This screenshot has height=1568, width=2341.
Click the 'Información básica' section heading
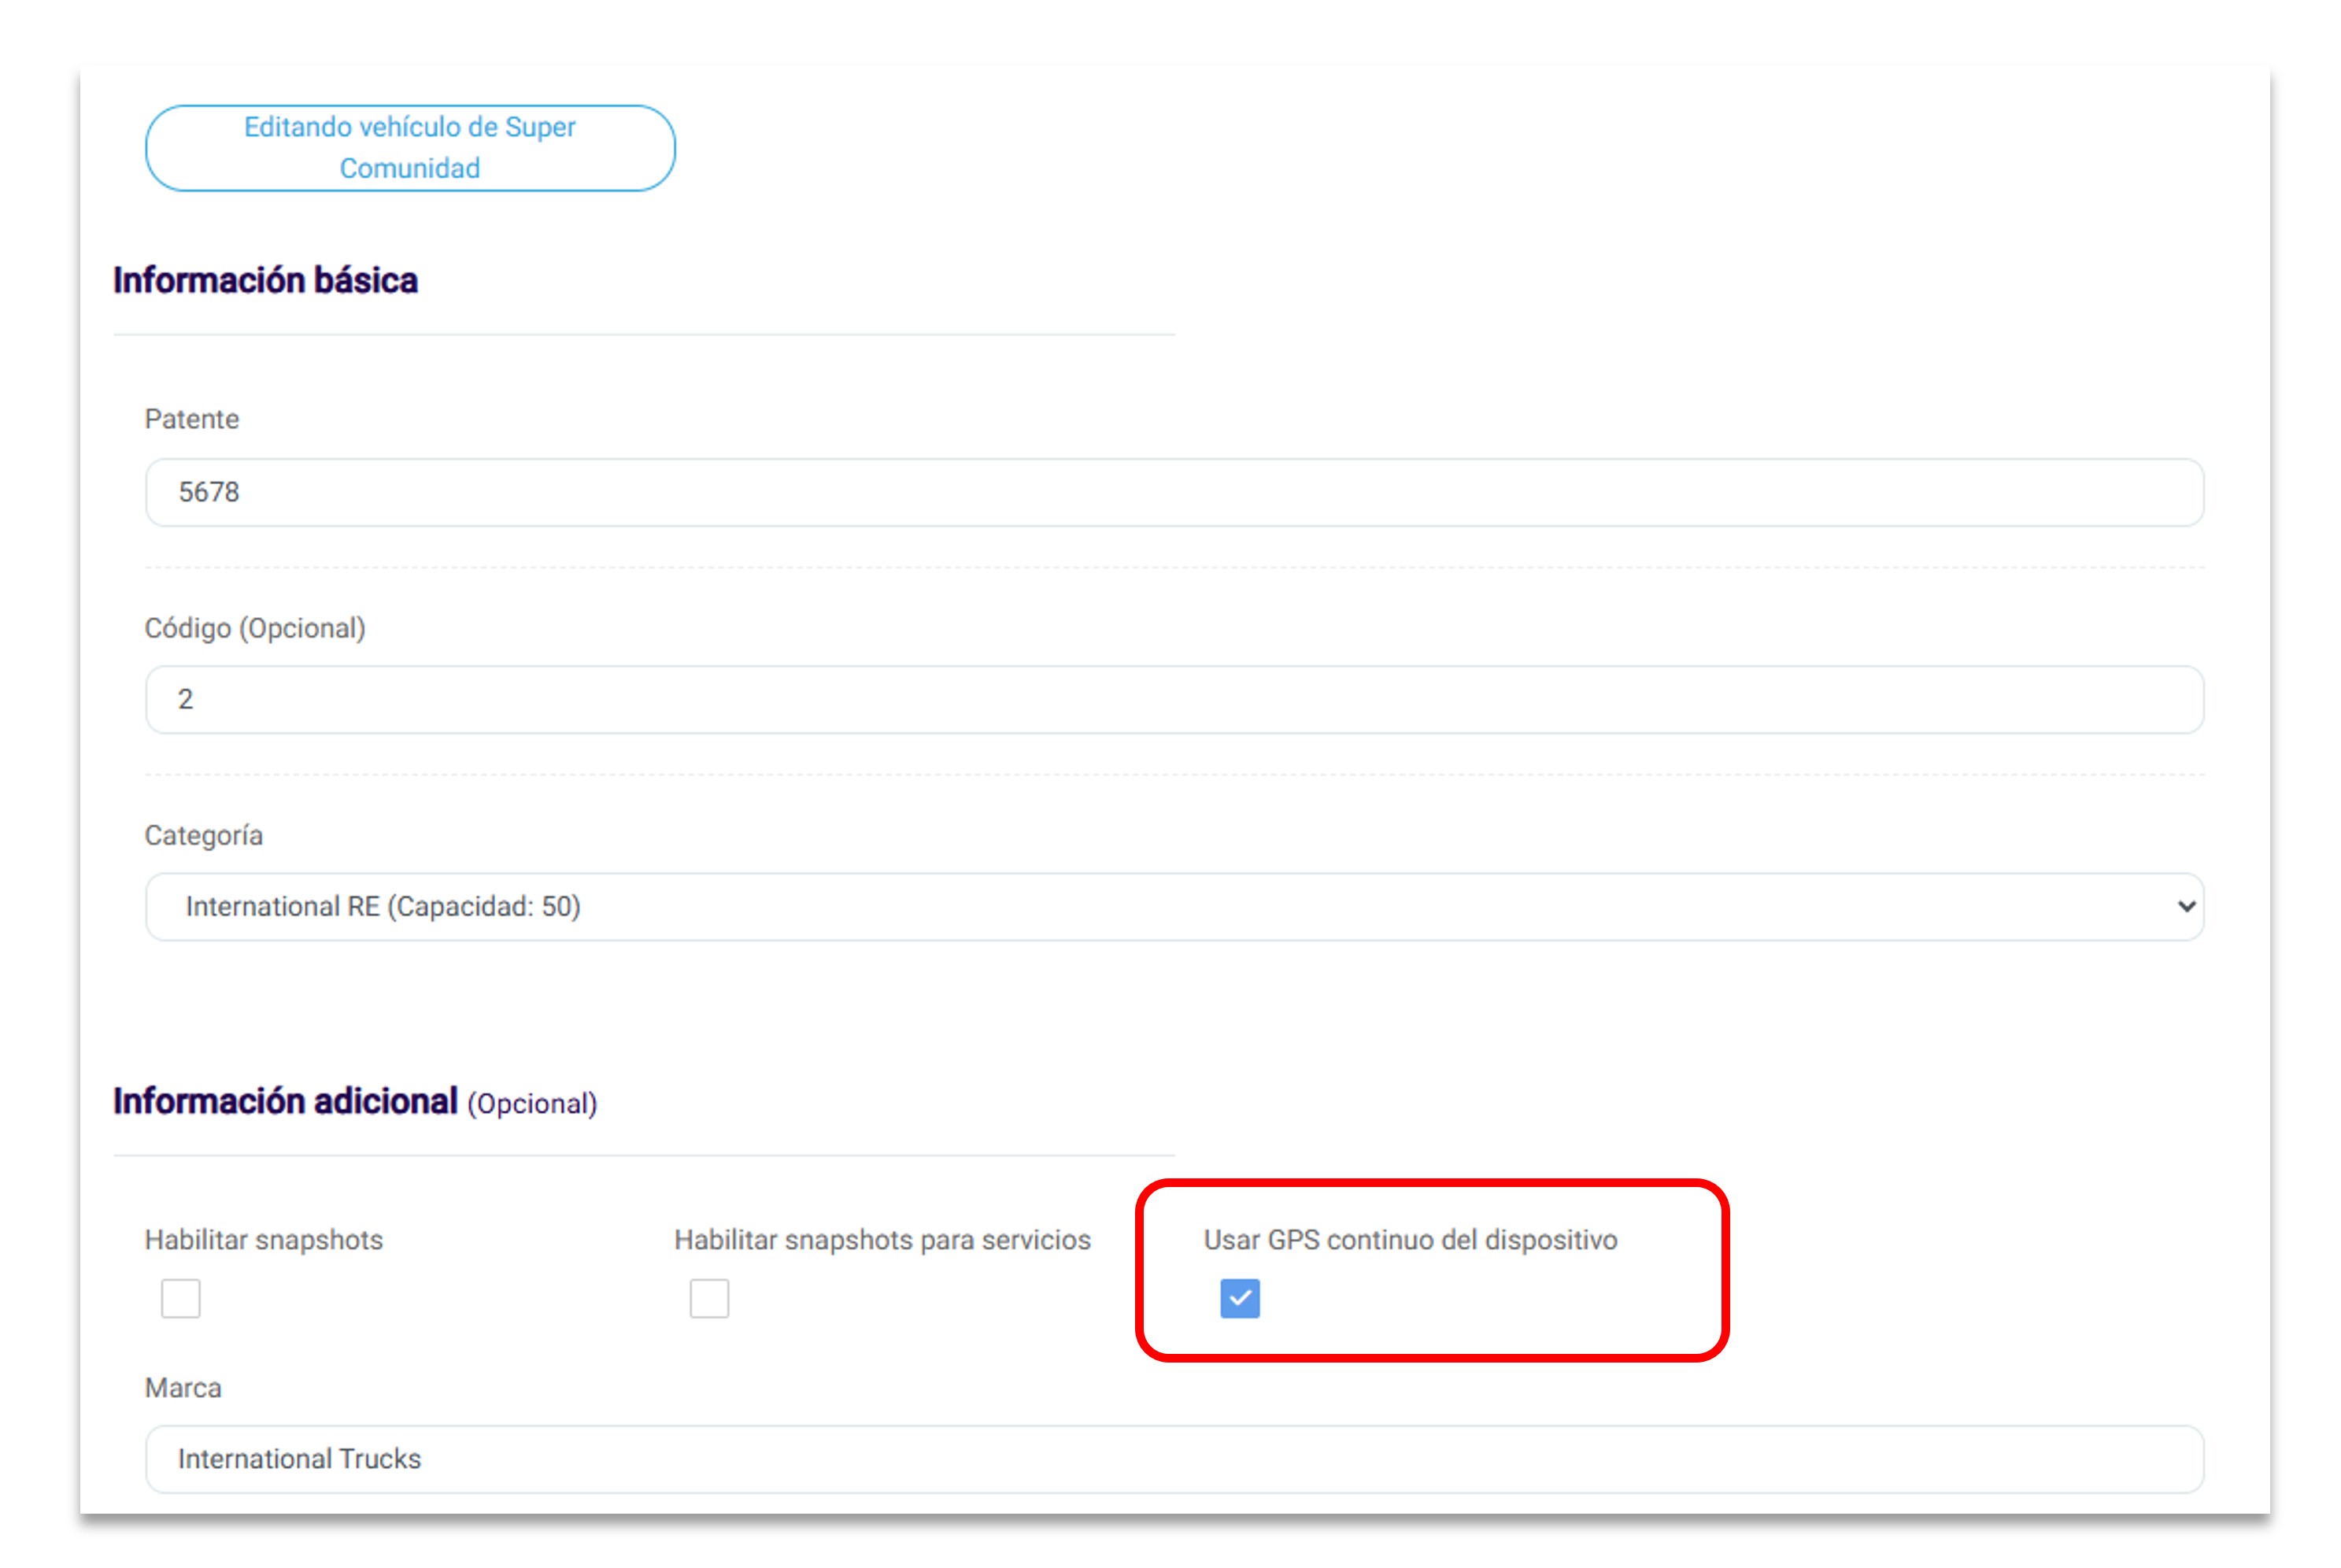(265, 281)
